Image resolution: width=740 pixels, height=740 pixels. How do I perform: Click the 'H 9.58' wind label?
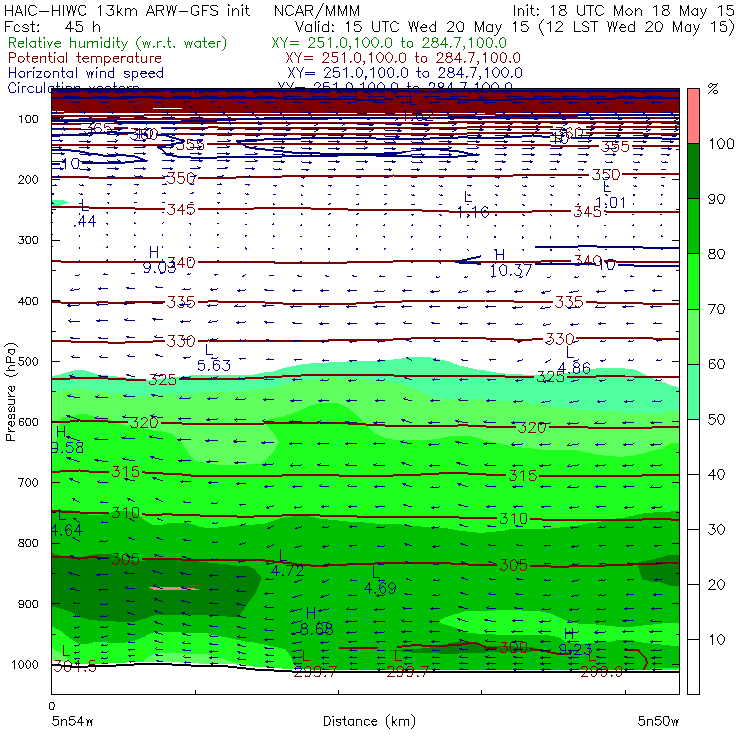tap(68, 440)
